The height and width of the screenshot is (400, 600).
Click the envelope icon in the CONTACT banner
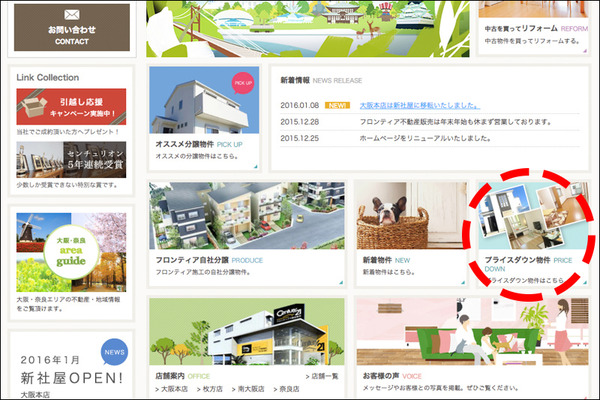[x=72, y=15]
